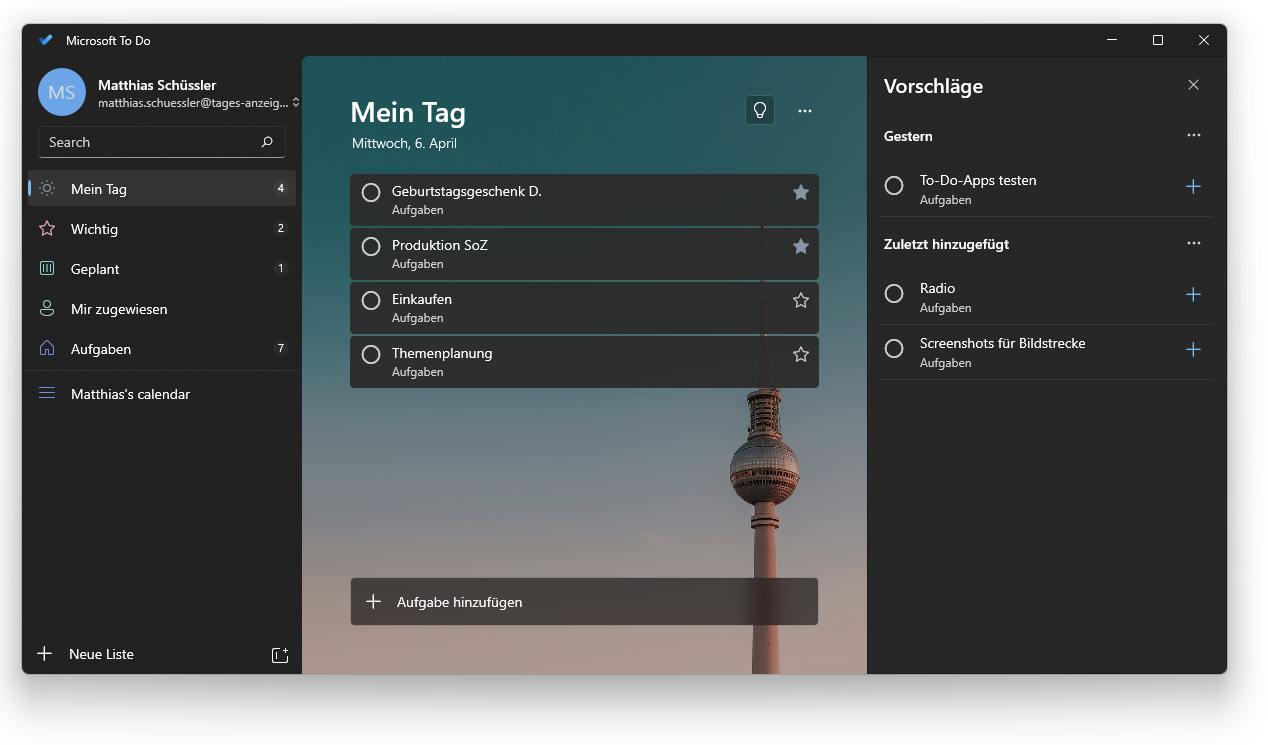
Task: Open the Mein Tag list options menu
Action: click(x=805, y=111)
